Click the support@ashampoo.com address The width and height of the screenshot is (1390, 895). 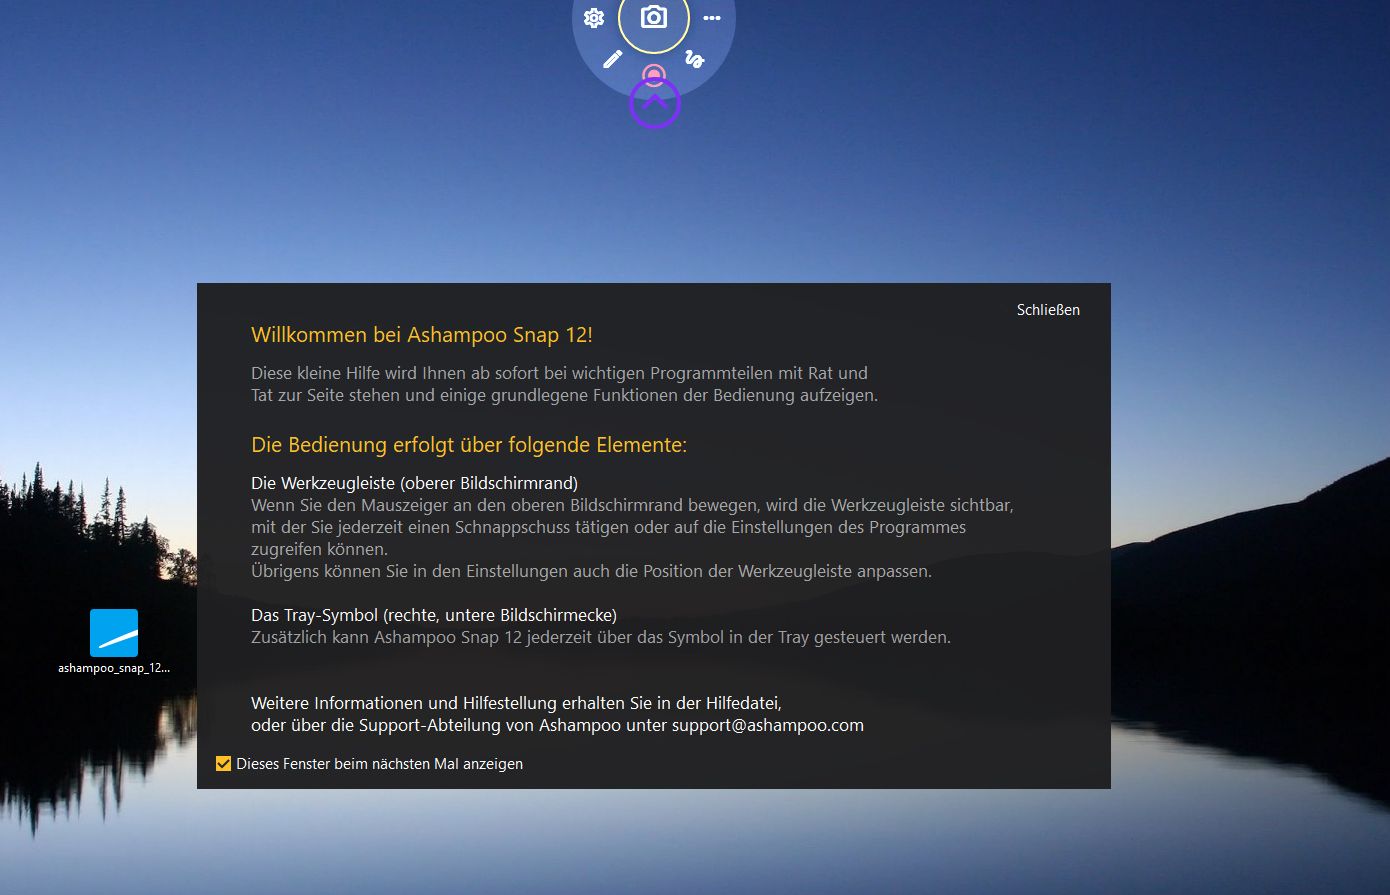(768, 725)
